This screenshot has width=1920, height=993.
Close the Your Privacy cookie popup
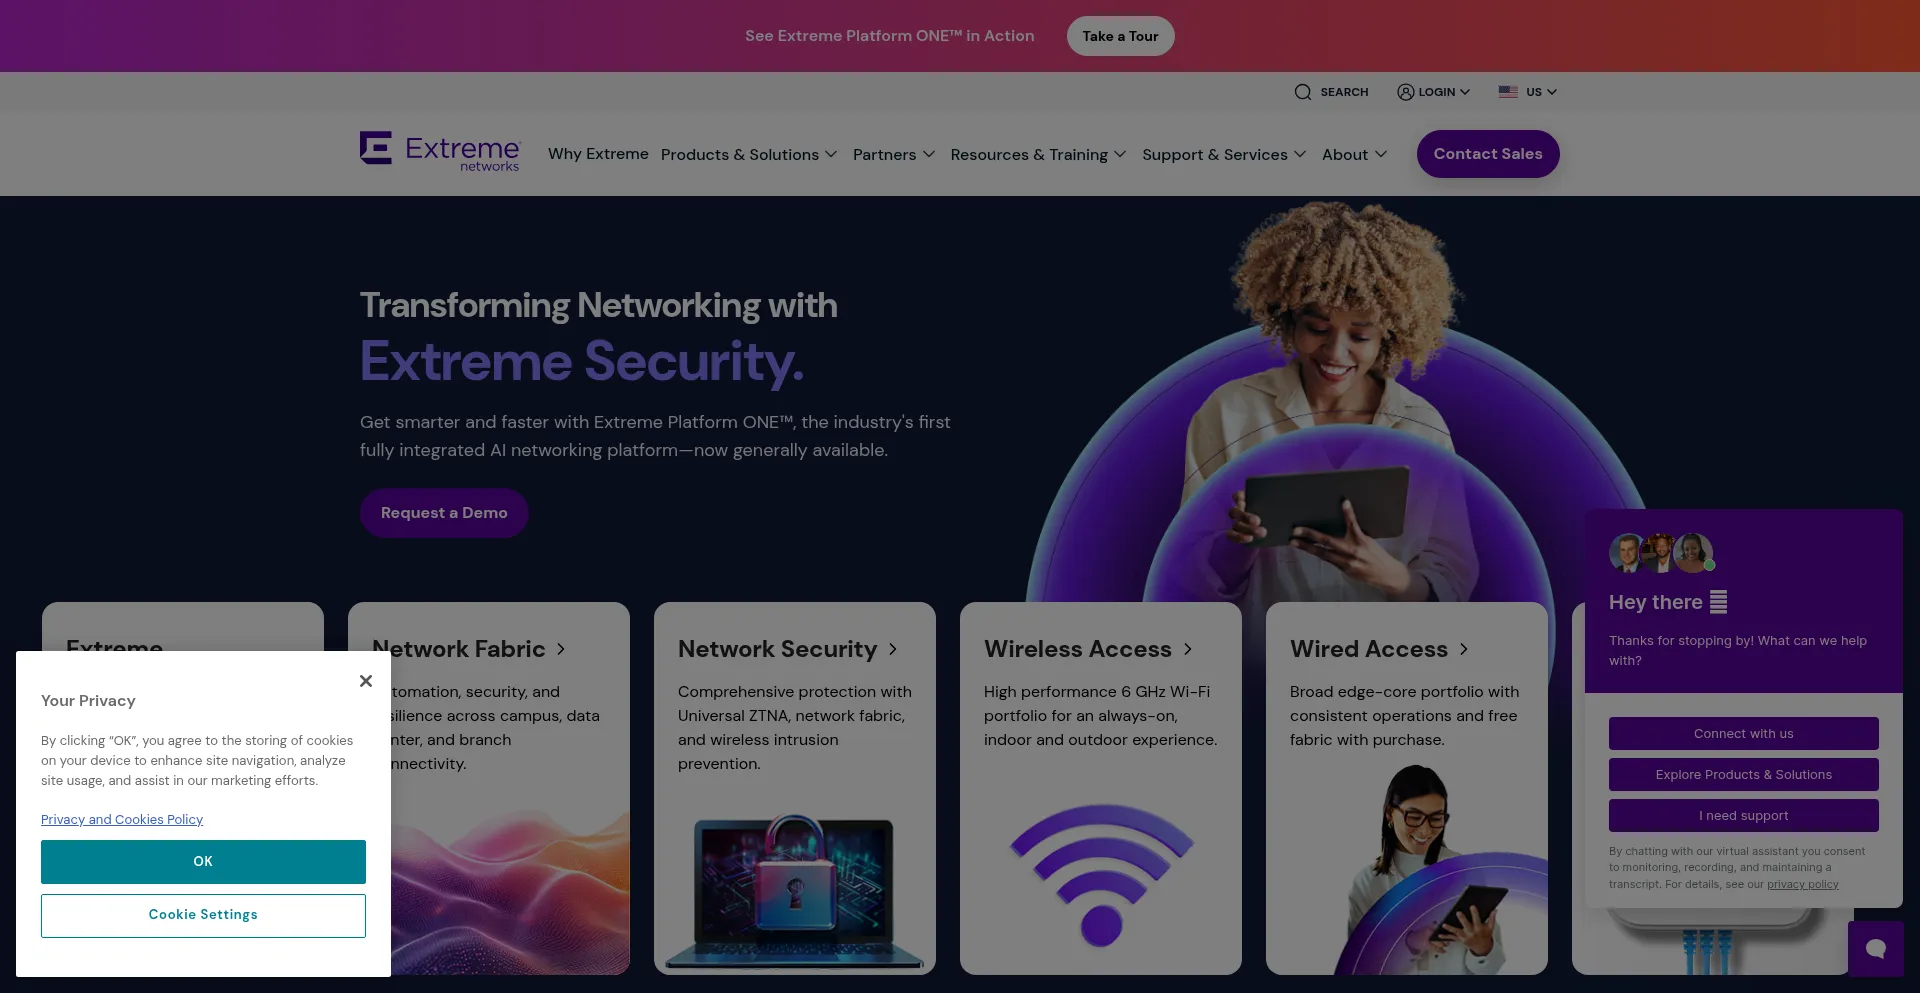pyautogui.click(x=366, y=681)
